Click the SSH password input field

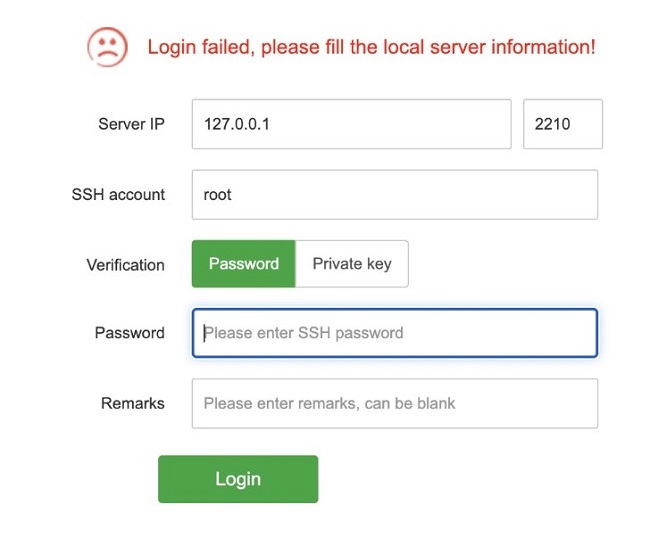394,333
